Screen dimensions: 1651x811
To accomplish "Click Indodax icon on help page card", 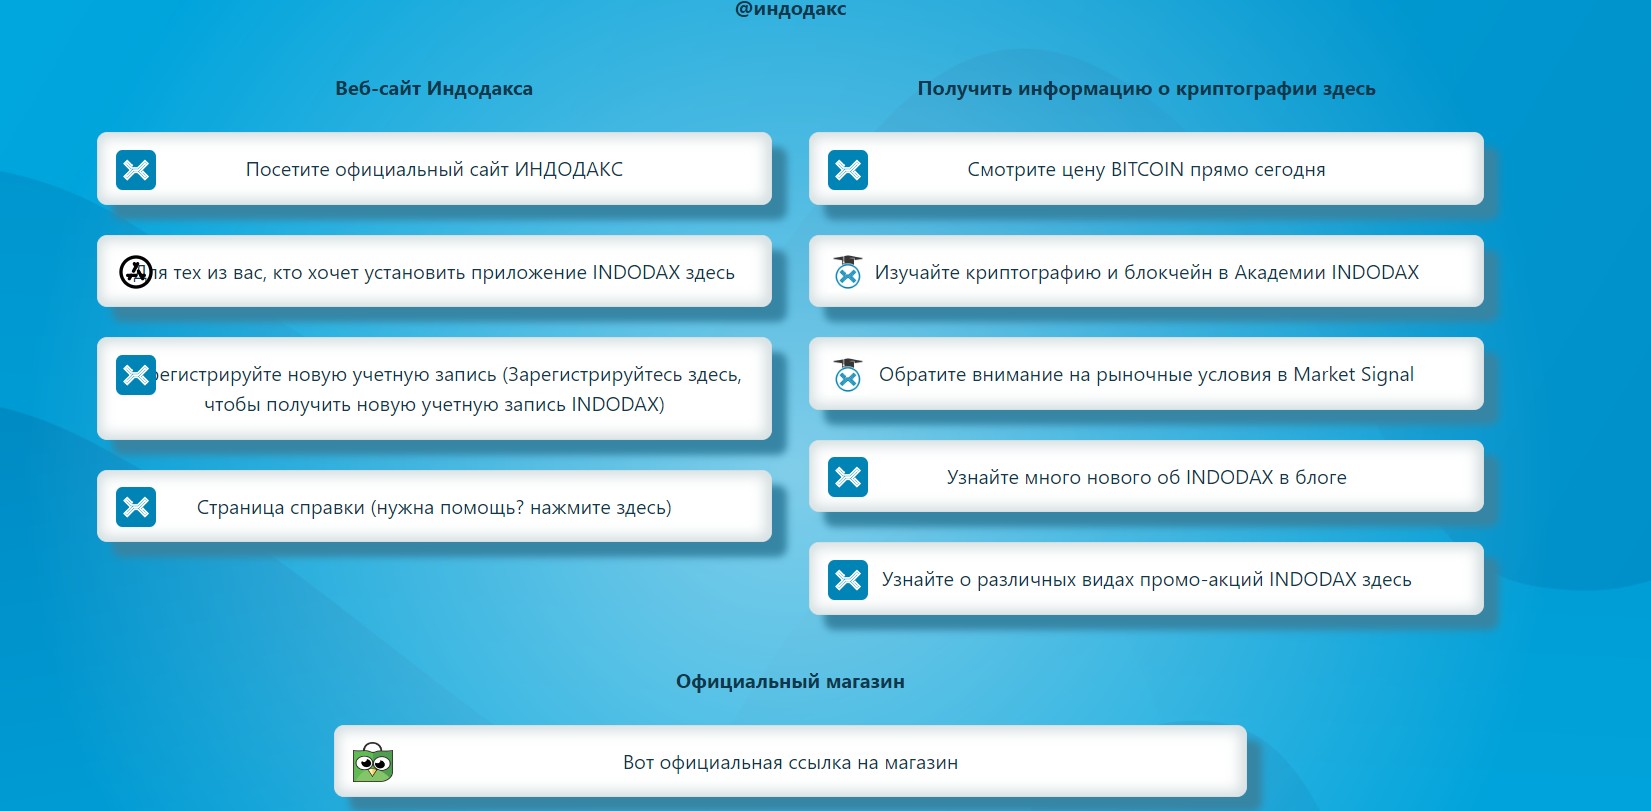I will click(x=136, y=507).
